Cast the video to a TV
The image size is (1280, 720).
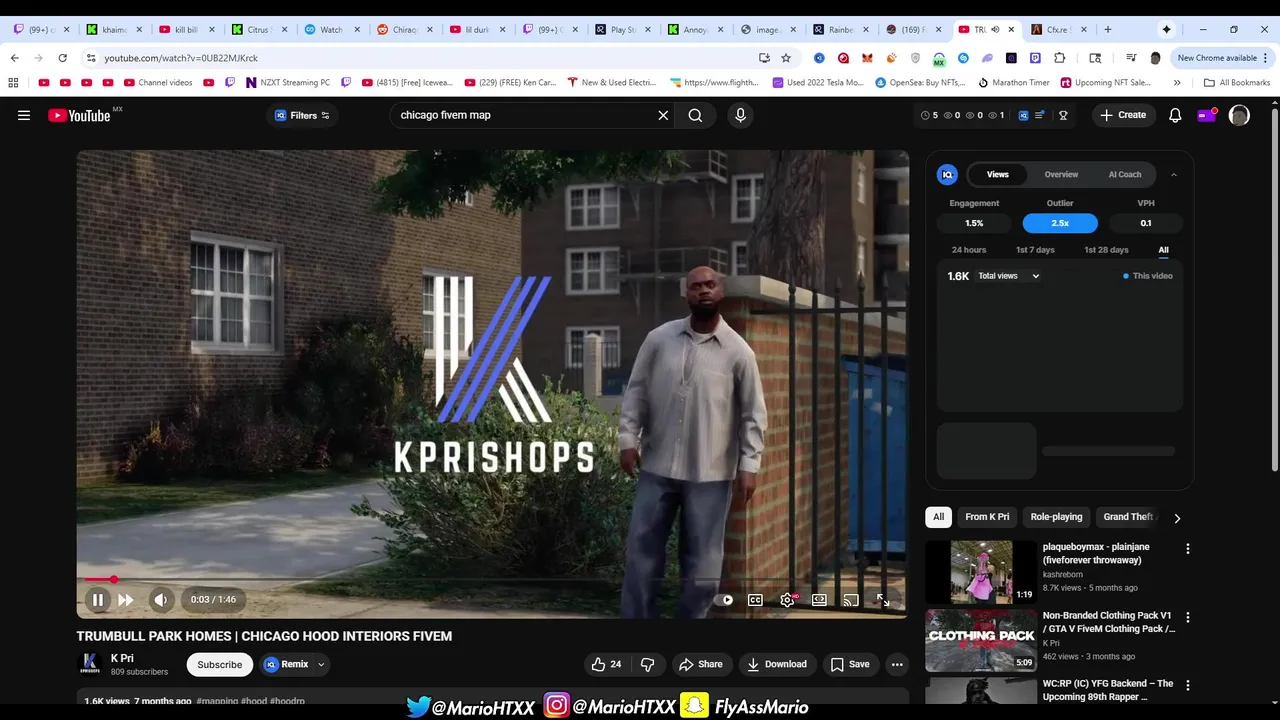(851, 600)
